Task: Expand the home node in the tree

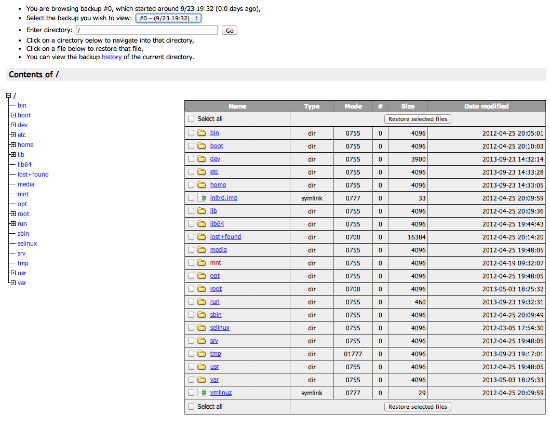Action: tap(13, 145)
